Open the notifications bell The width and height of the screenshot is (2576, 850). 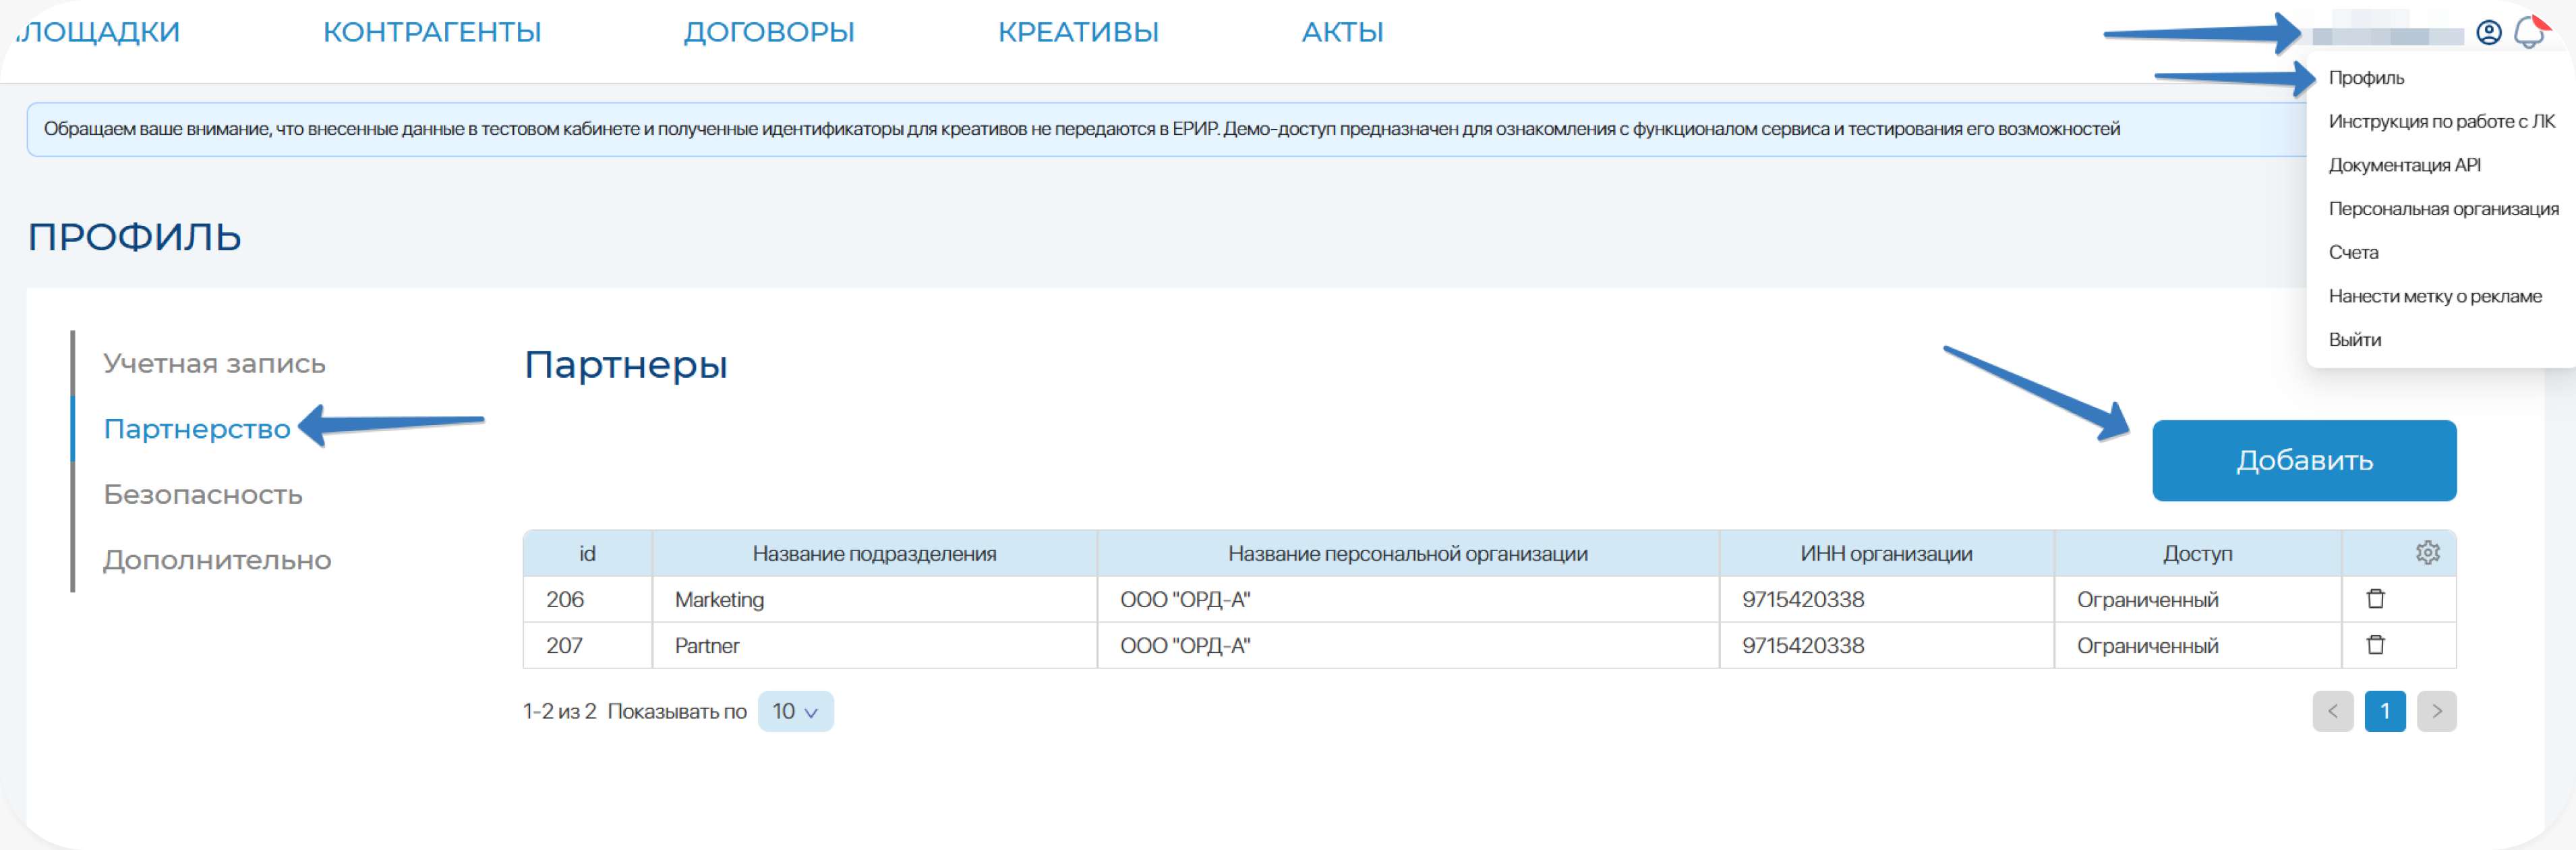(2530, 33)
